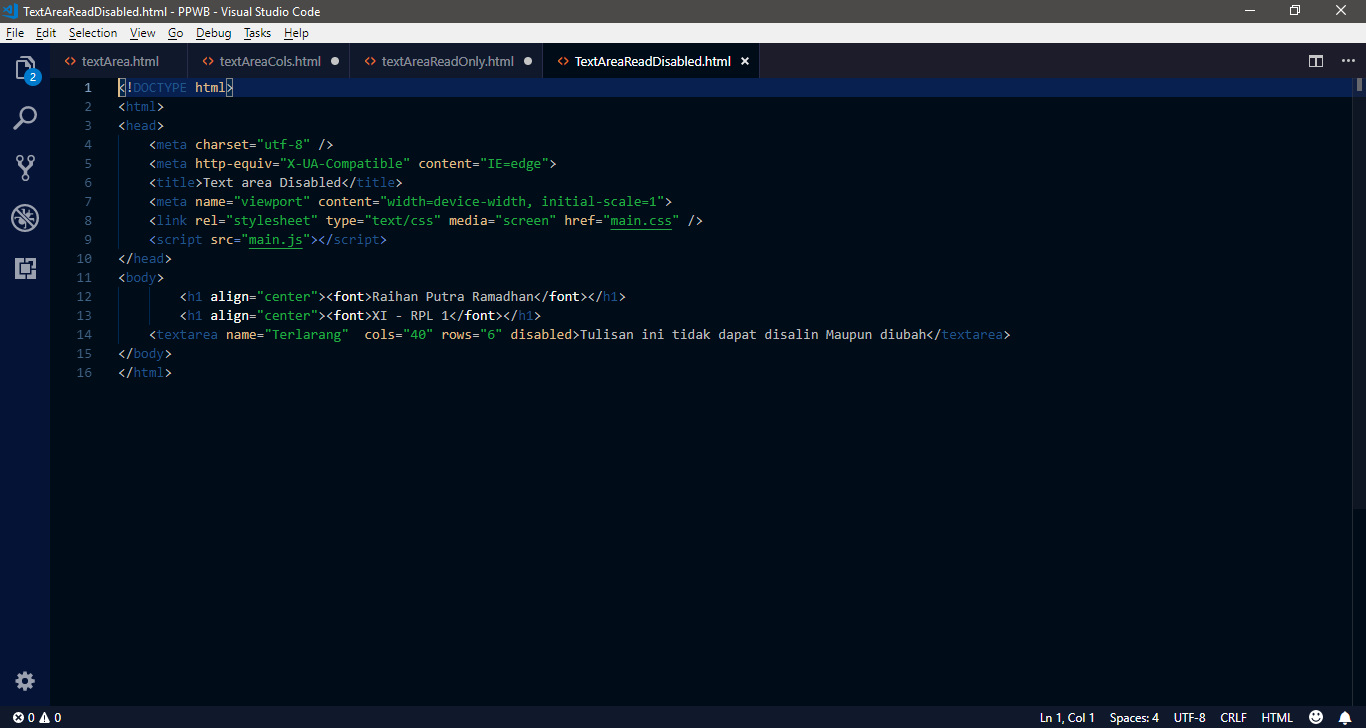The image size is (1366, 728).
Task: Change the UTF-8 encoding setting
Action: tap(1189, 717)
